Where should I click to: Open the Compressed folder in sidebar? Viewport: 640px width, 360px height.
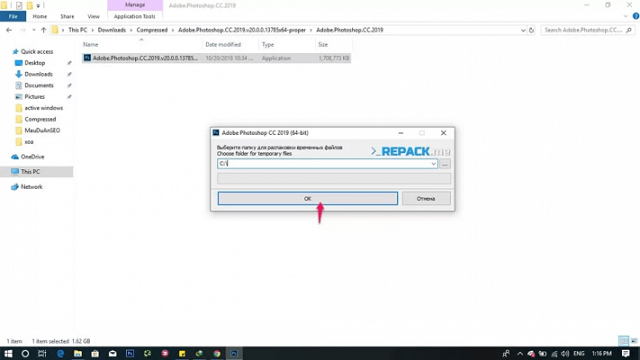click(40, 119)
